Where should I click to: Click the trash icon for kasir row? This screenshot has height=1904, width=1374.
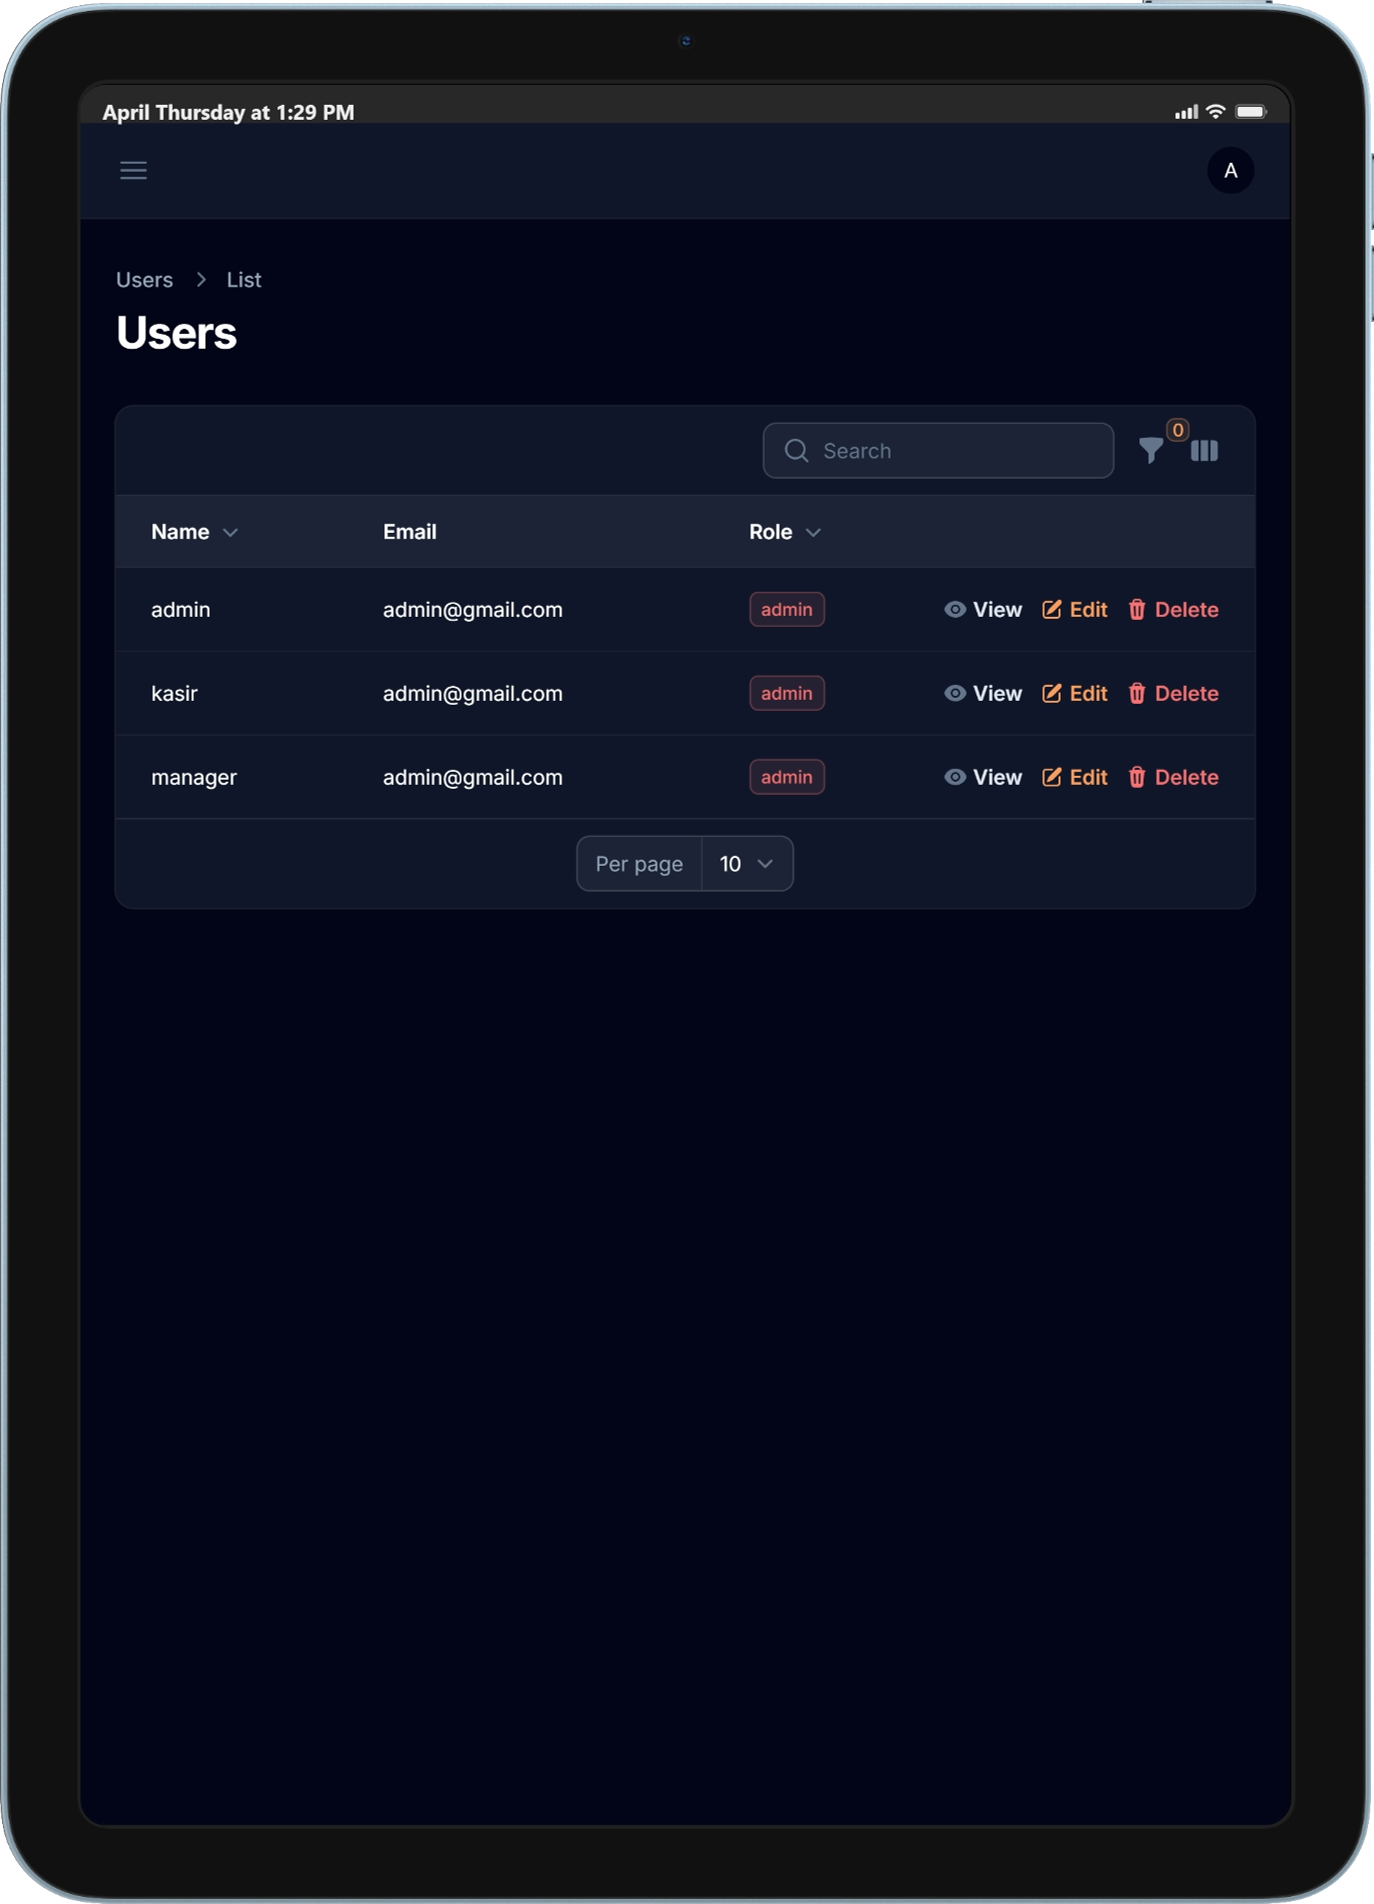tap(1137, 693)
